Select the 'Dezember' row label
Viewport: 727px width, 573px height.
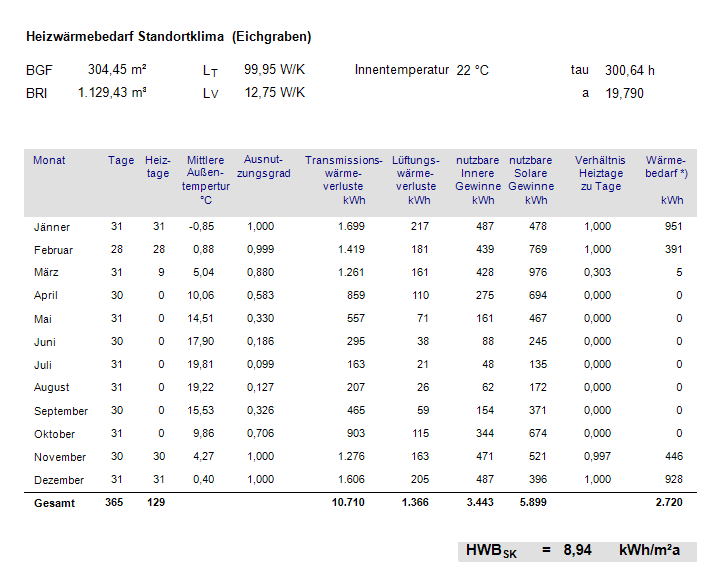click(59, 480)
